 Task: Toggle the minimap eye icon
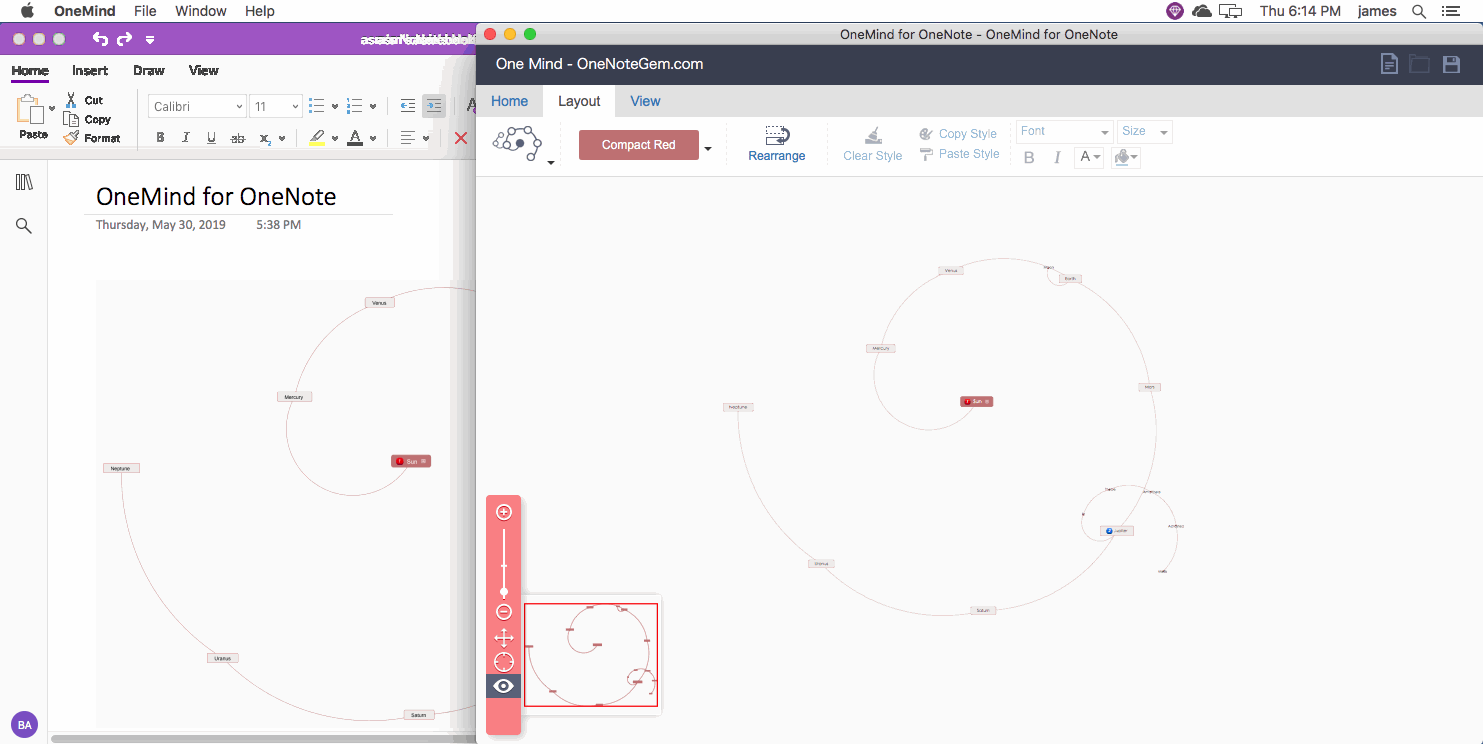(x=504, y=686)
